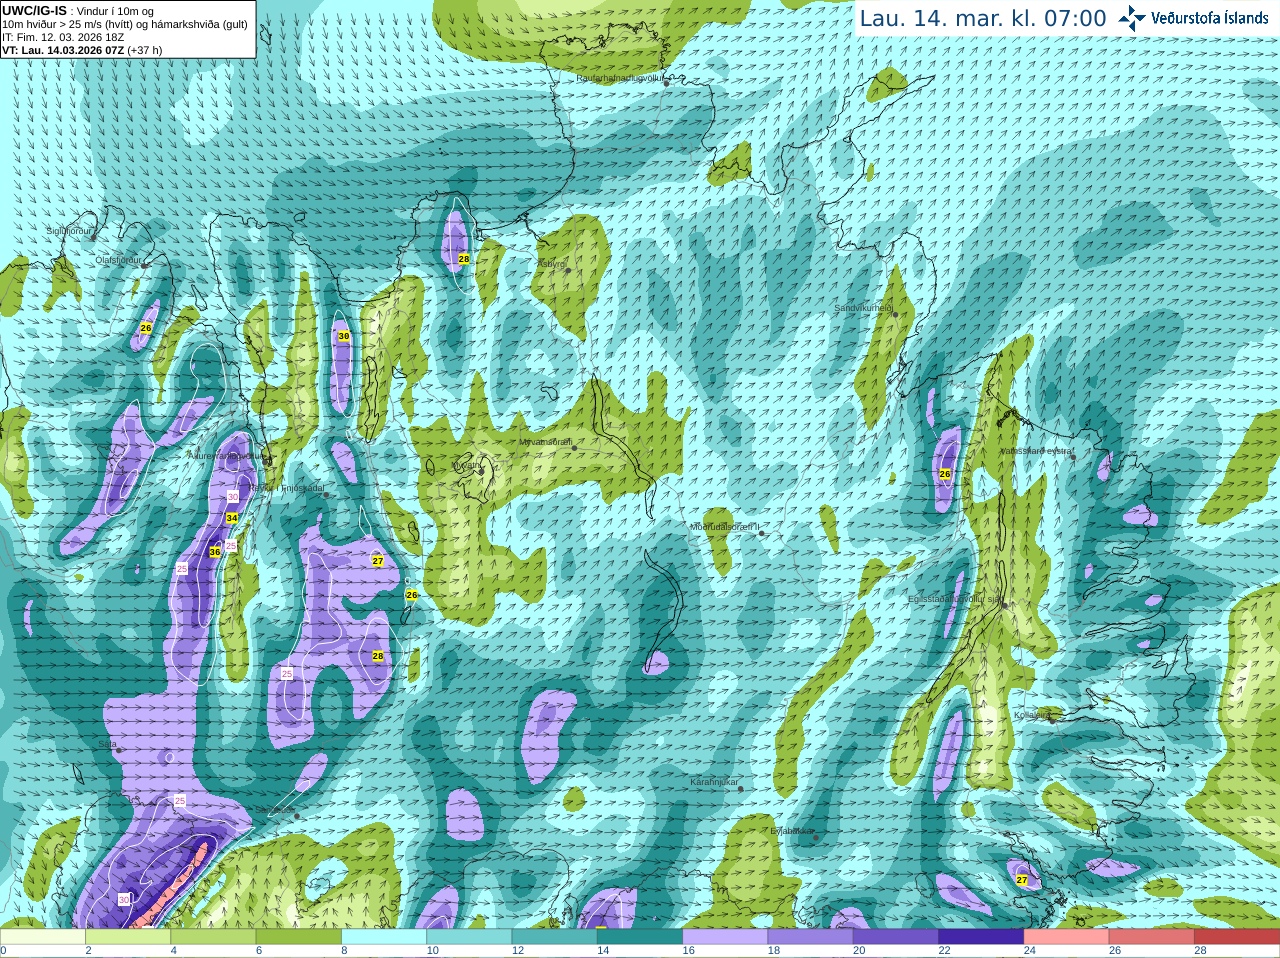1280x958 pixels.
Task: Click the title 'Lau. 14. mar. kl. 07:00'
Action: click(x=983, y=19)
